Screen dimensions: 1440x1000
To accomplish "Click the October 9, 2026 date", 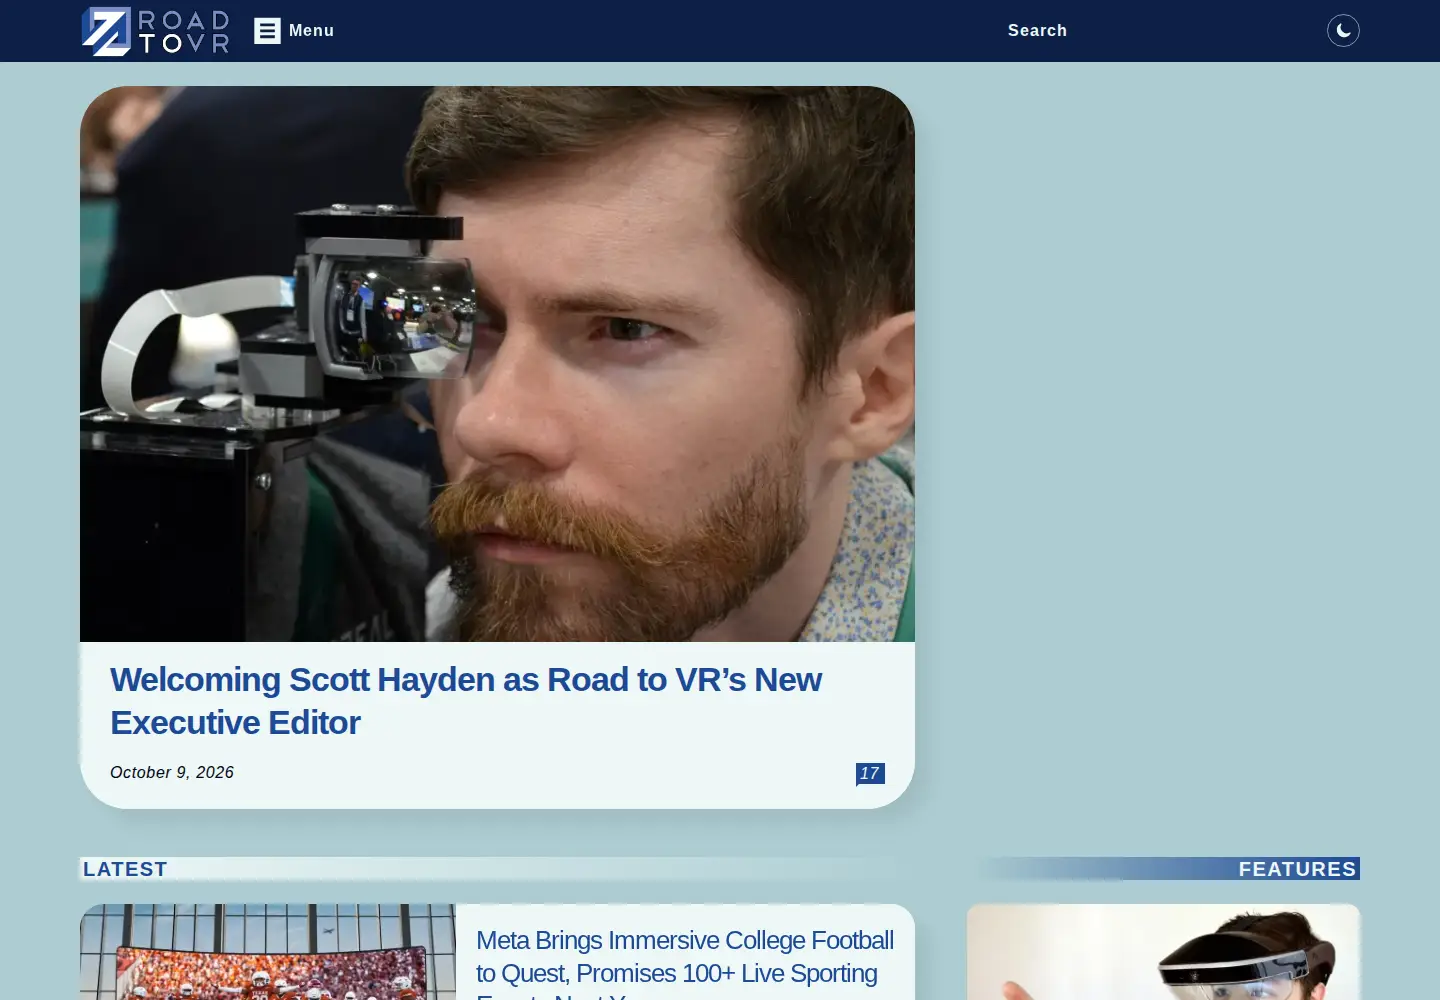I will pyautogui.click(x=172, y=773).
